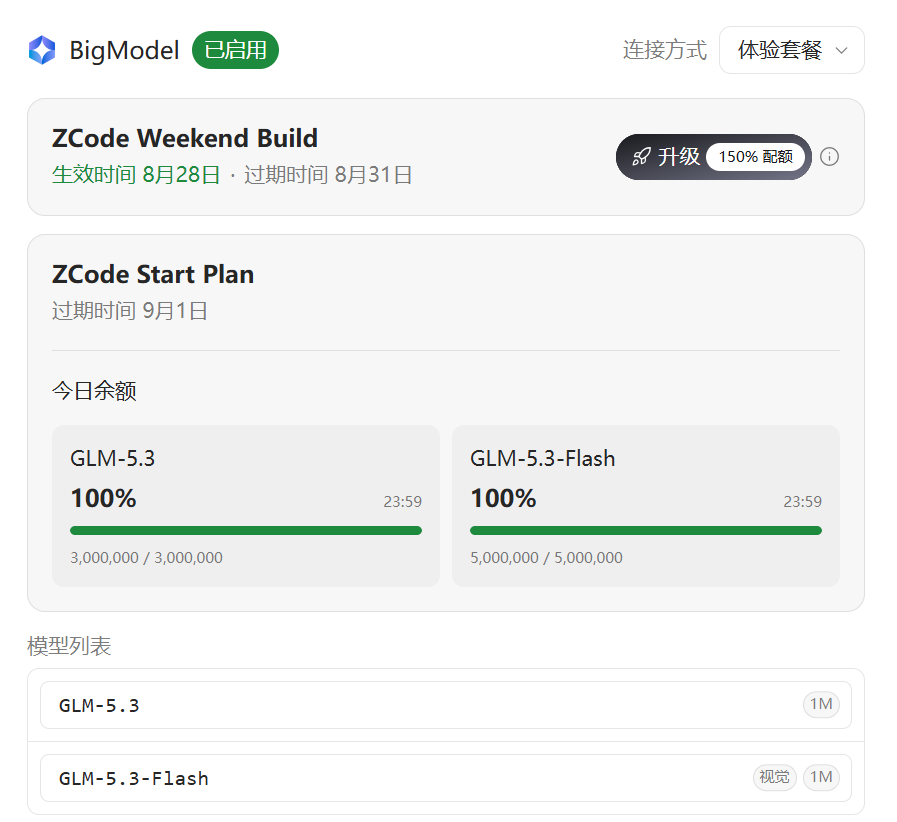Click the 视觉 vision tag on GLM-5.3-Flash

(774, 777)
